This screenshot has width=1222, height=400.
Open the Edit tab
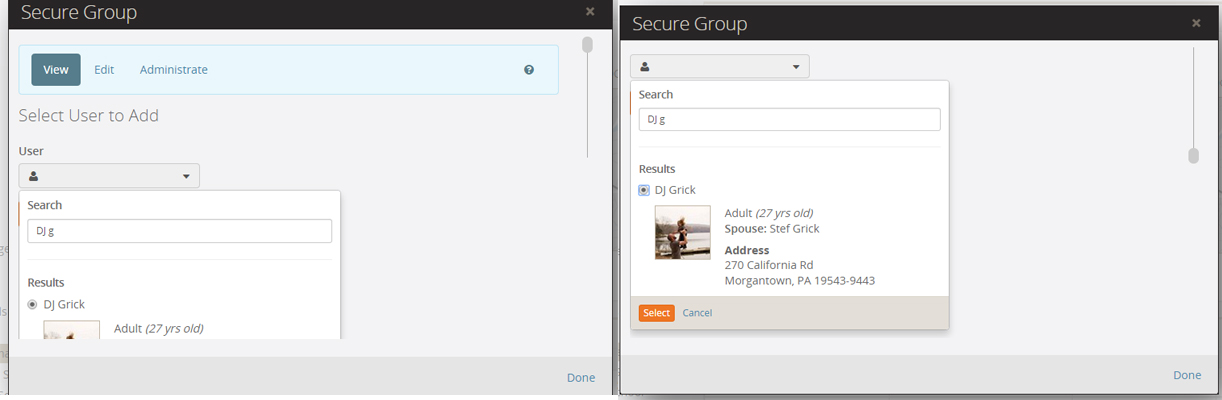104,70
